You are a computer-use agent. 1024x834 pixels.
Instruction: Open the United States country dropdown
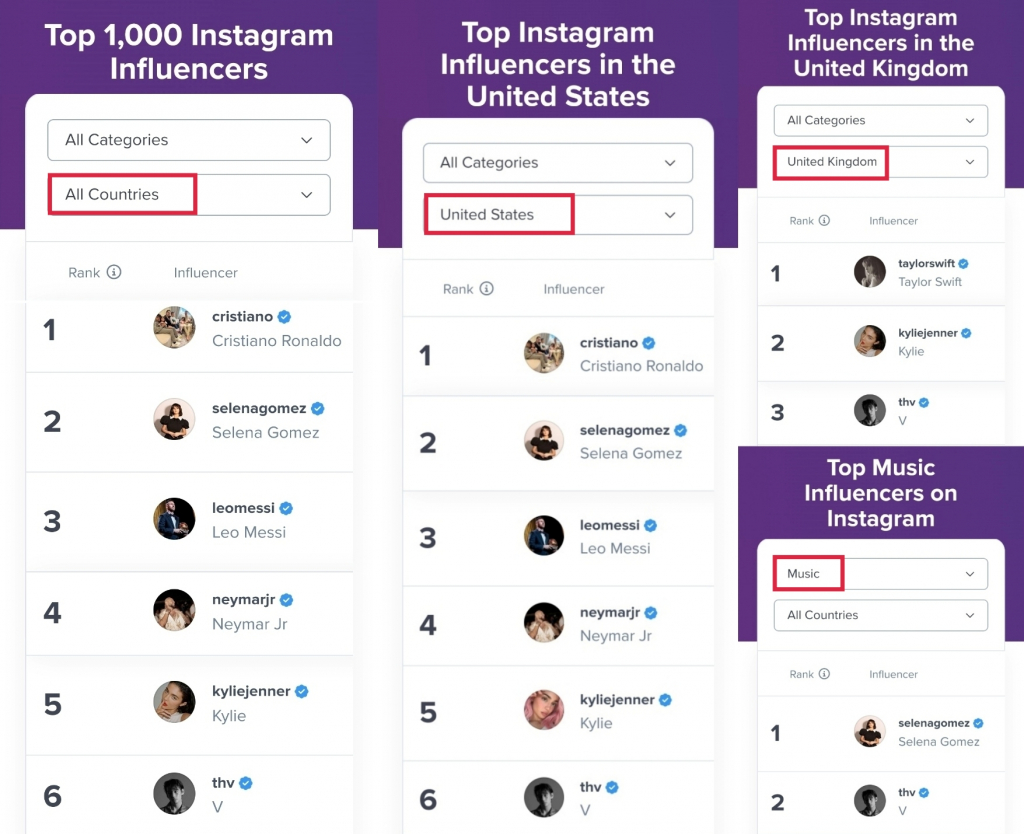coord(558,215)
